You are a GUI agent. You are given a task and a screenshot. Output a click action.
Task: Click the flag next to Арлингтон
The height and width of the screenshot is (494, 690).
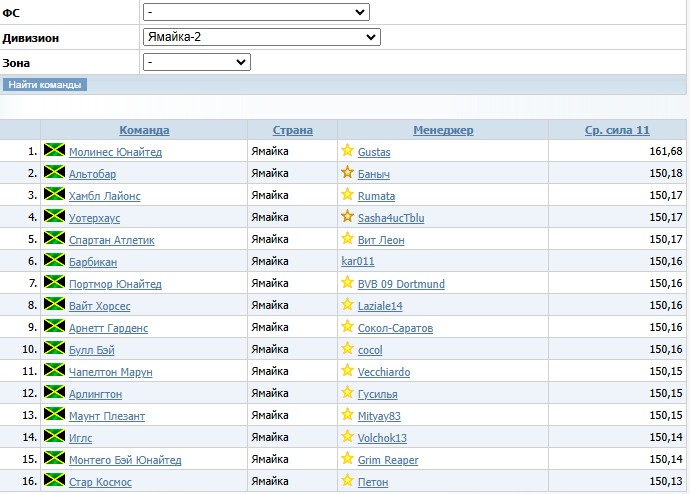point(54,392)
